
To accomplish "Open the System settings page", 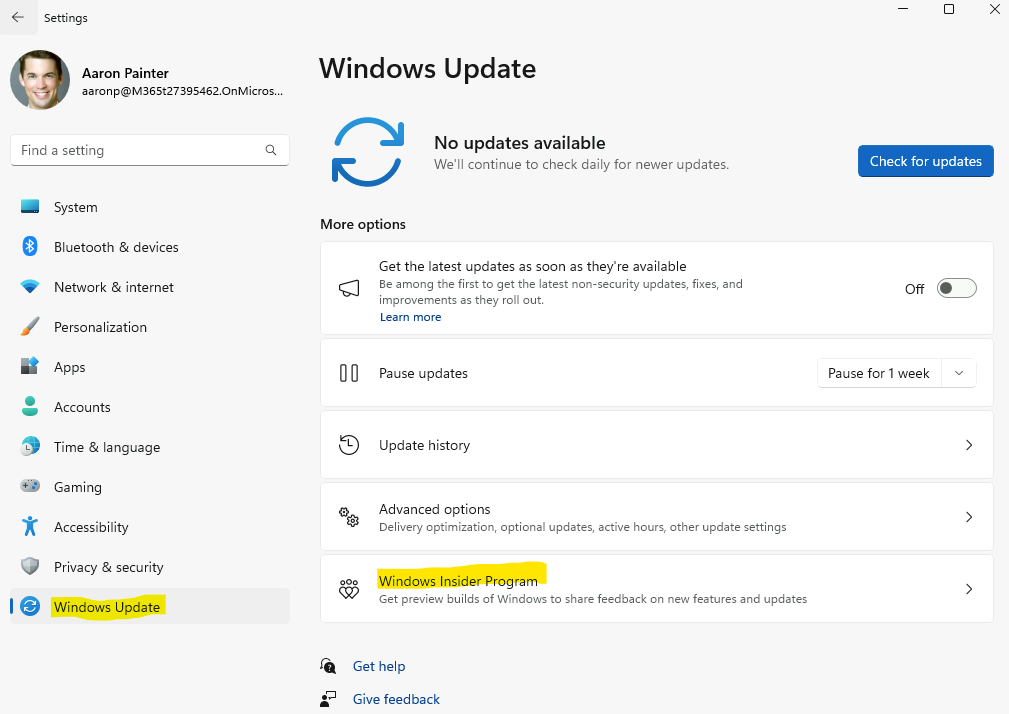I will 150,207.
